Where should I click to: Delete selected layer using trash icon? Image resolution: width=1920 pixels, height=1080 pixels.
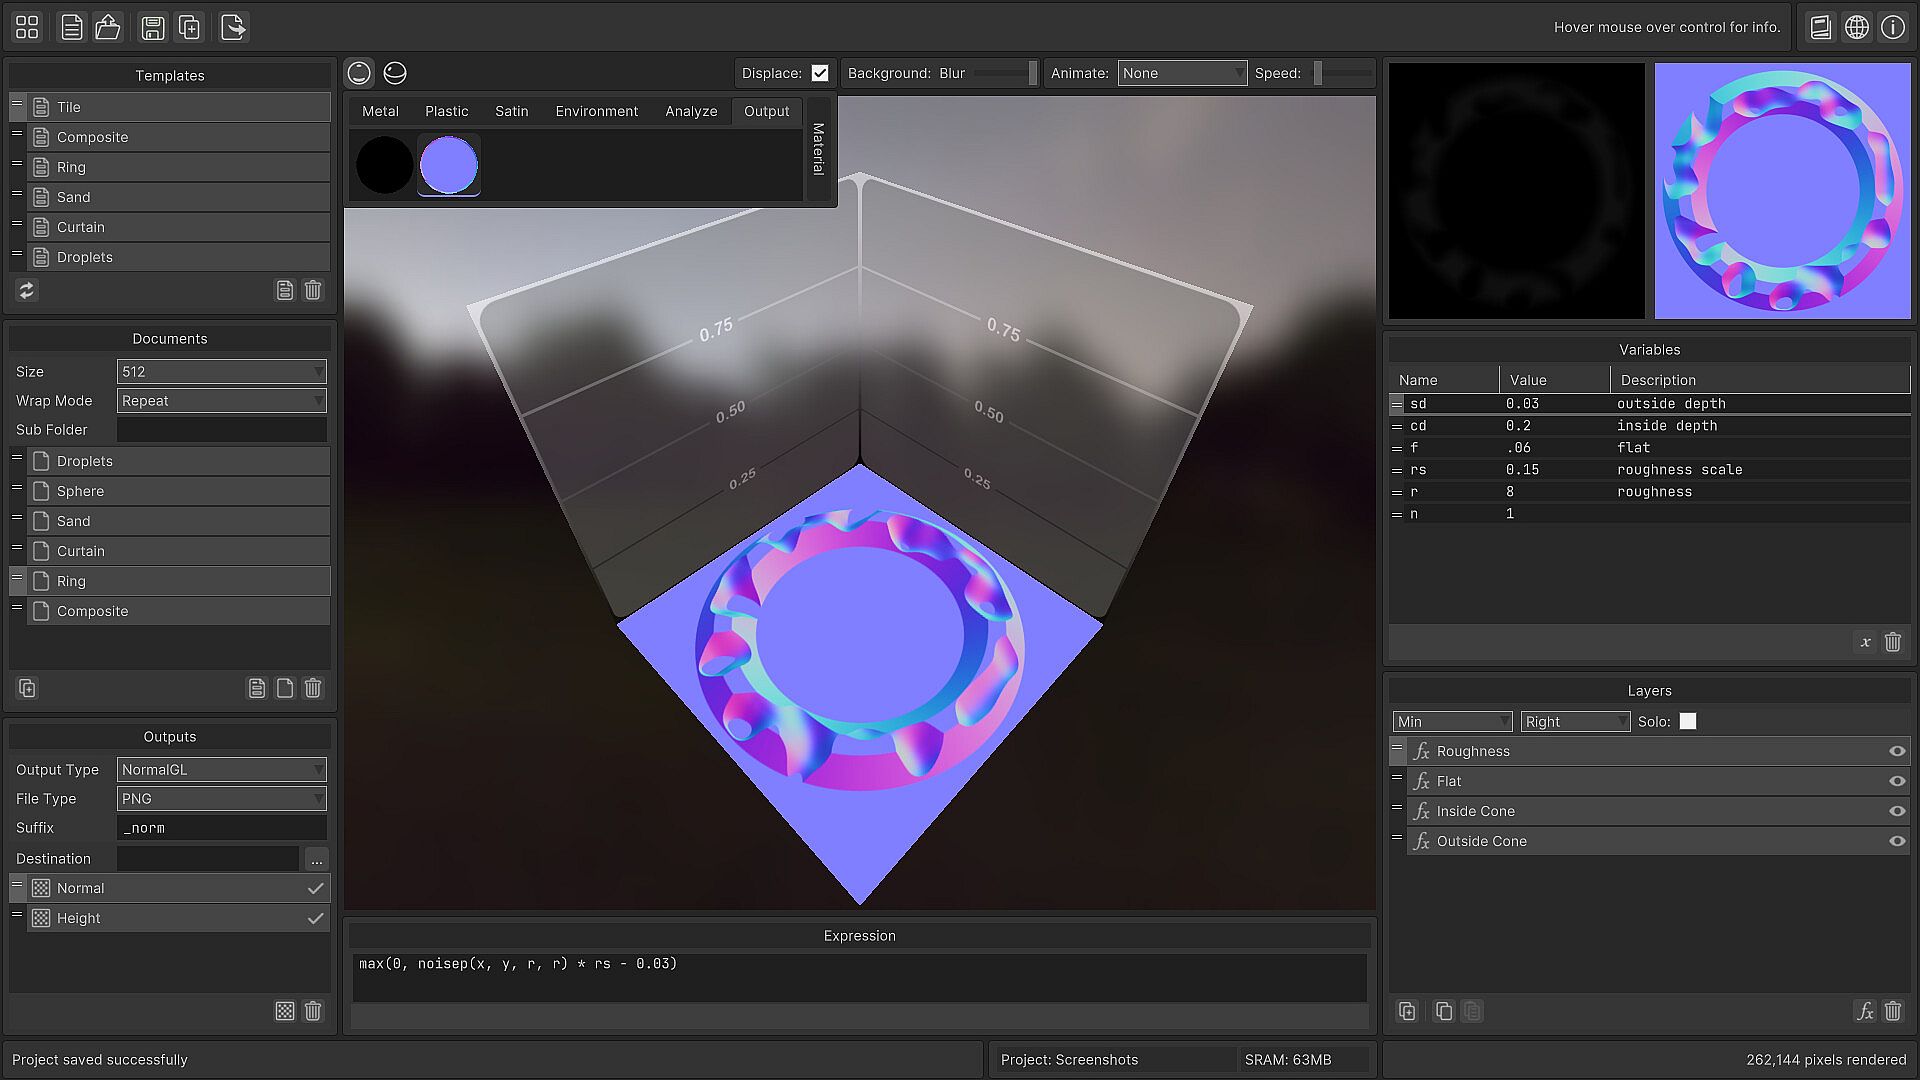click(1892, 1011)
